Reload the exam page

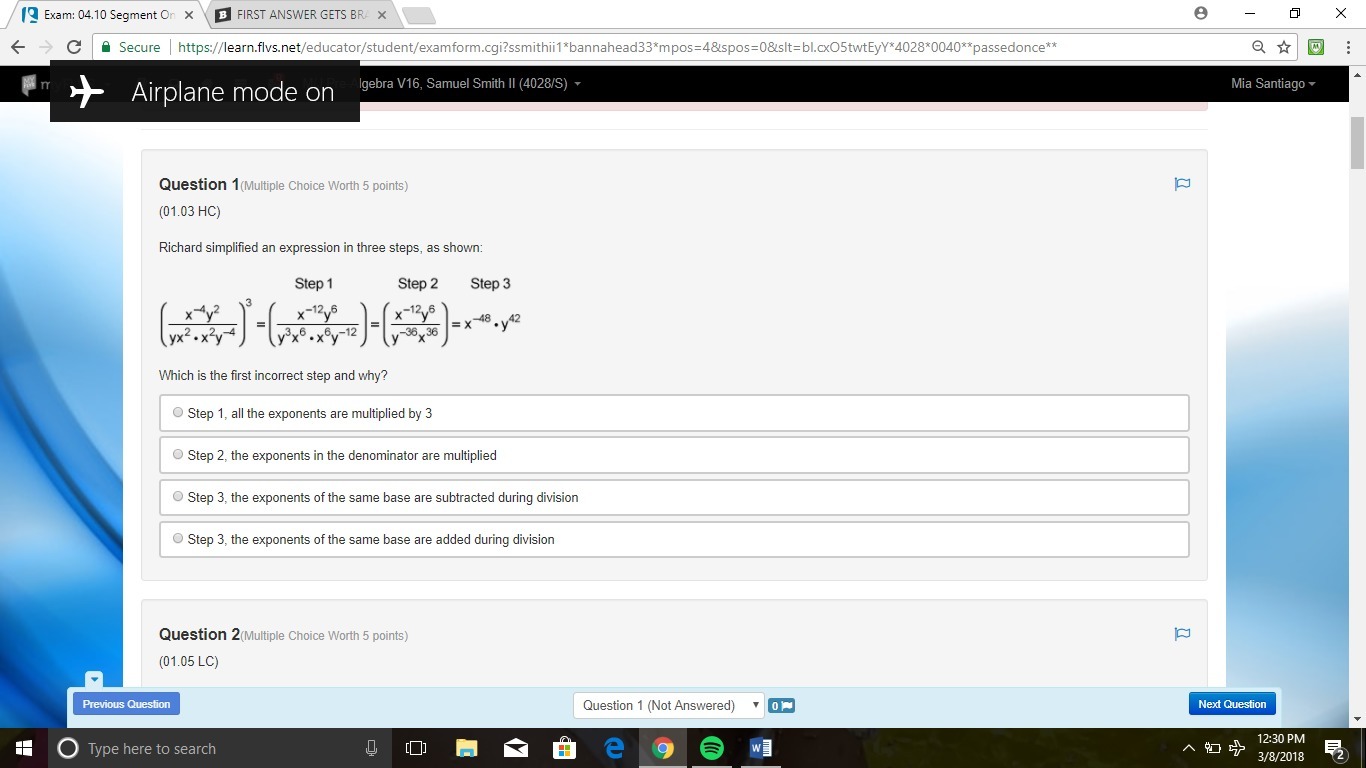point(73,47)
